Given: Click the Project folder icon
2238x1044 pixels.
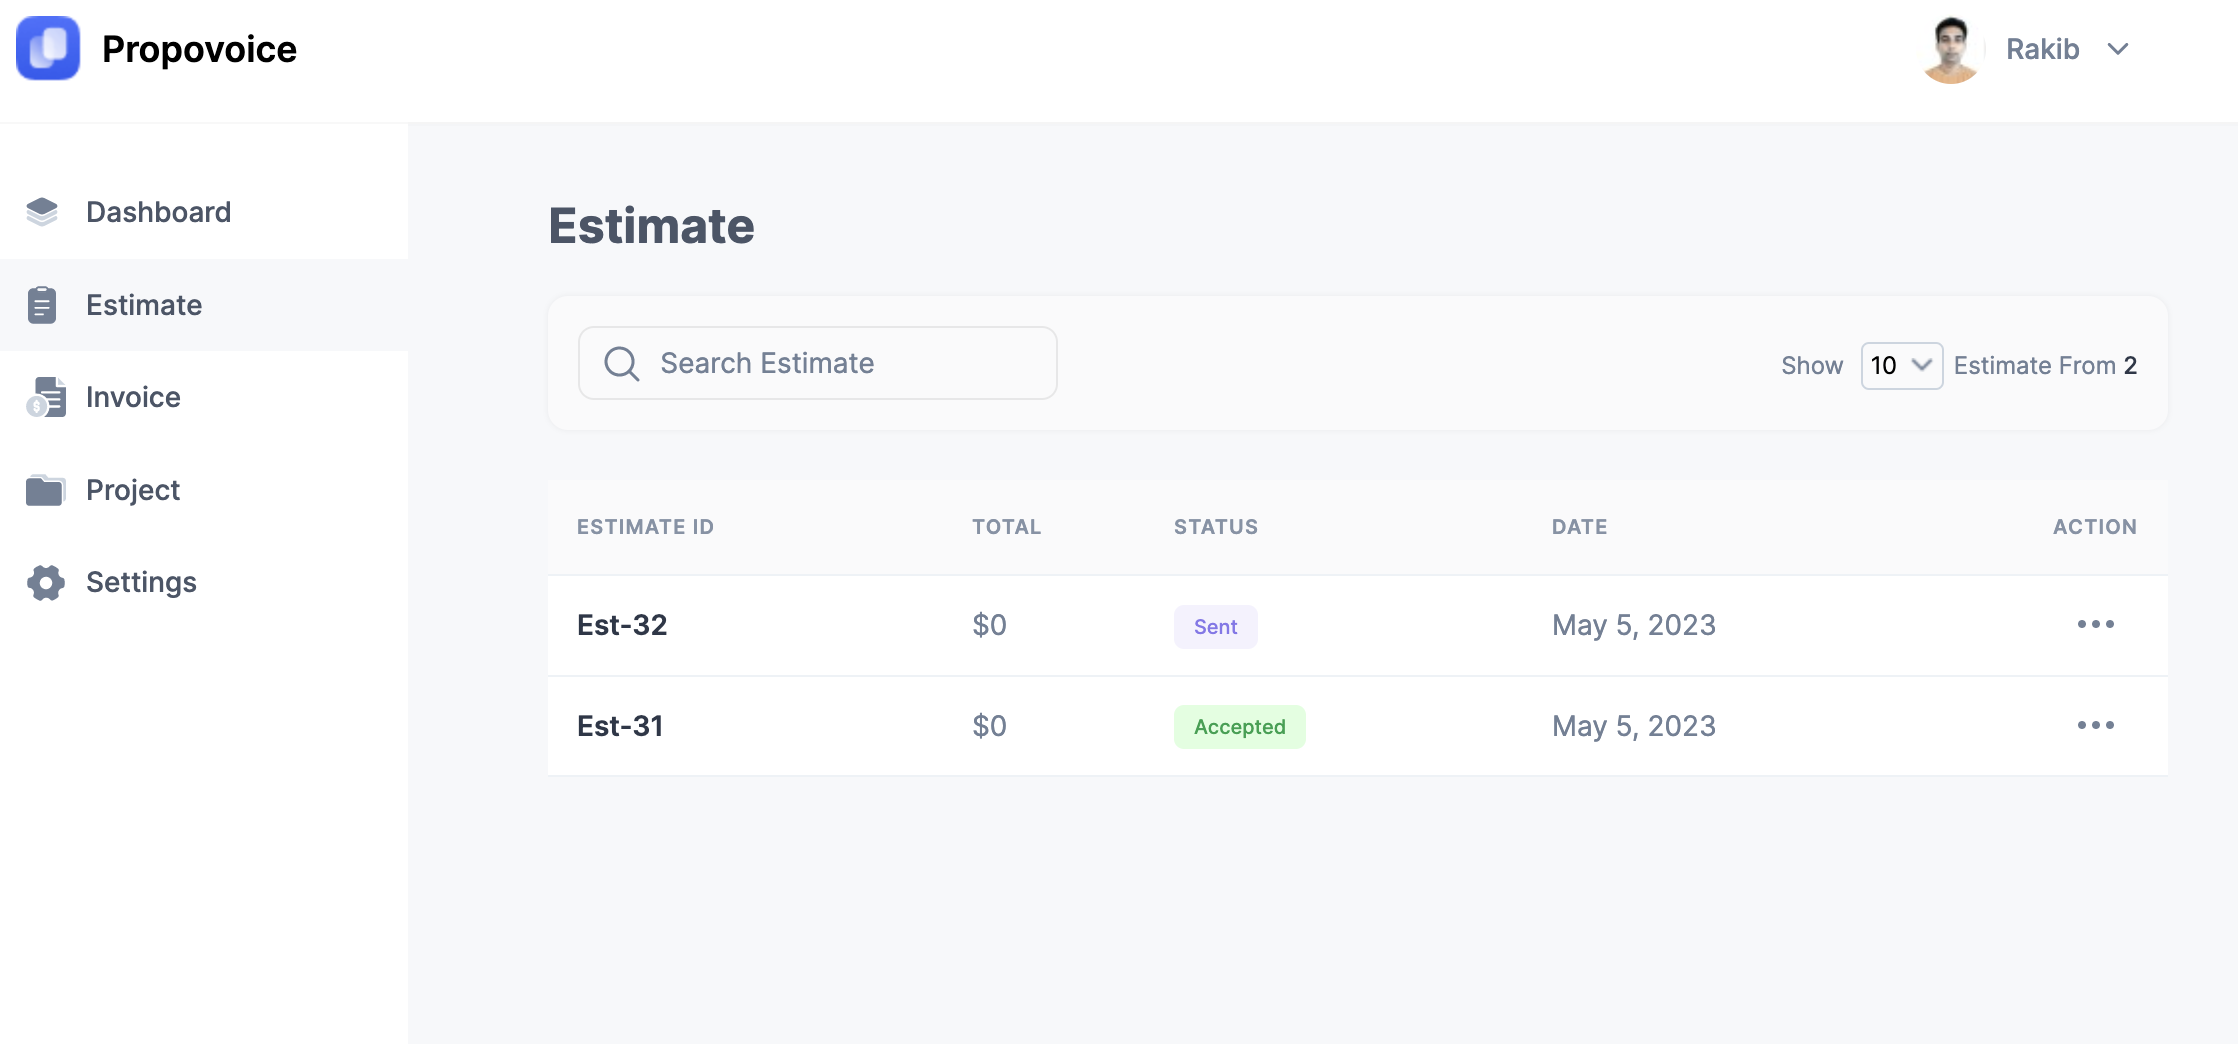Looking at the screenshot, I should [x=45, y=490].
